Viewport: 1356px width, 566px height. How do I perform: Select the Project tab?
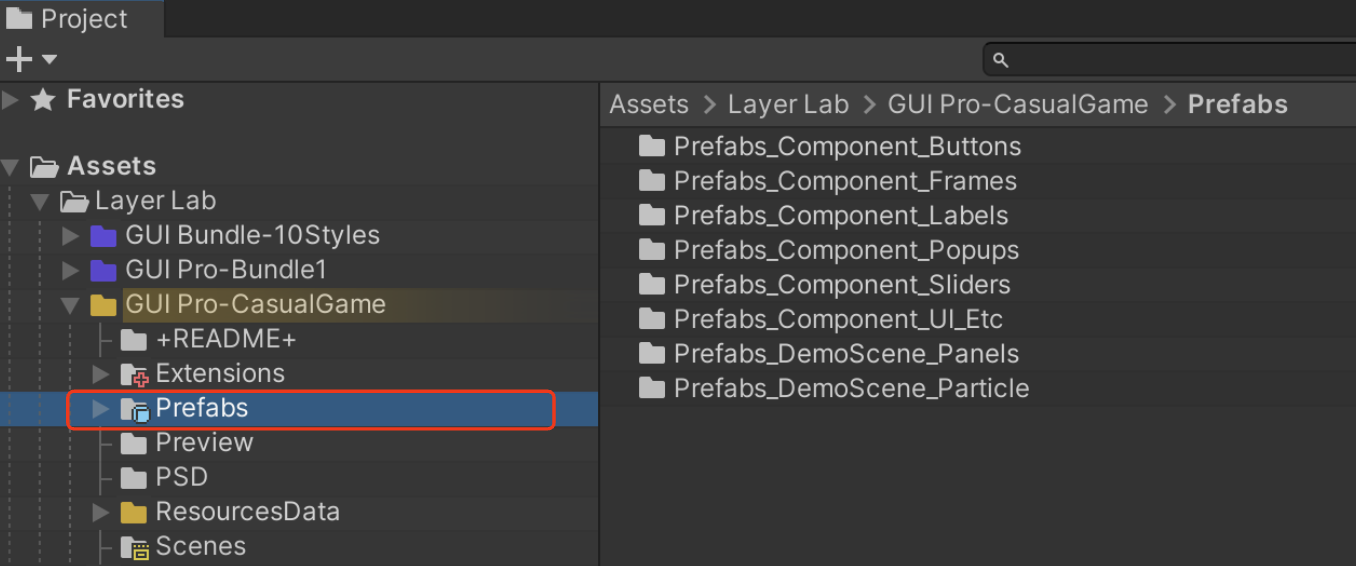68,19
